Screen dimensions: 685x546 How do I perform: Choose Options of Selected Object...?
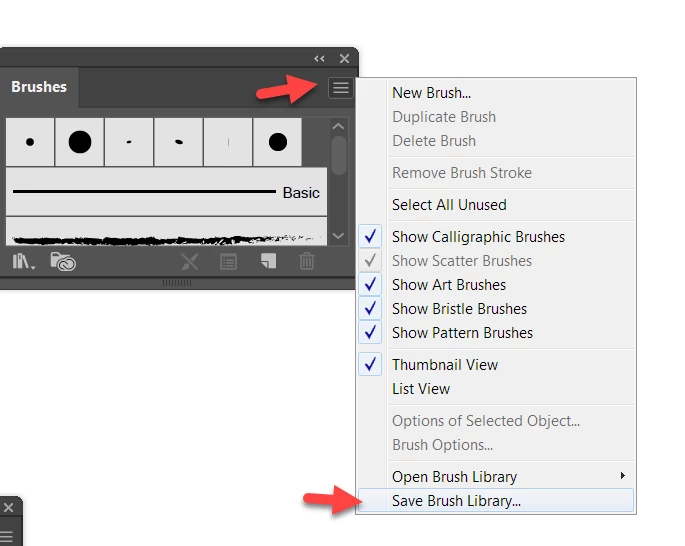[495, 420]
